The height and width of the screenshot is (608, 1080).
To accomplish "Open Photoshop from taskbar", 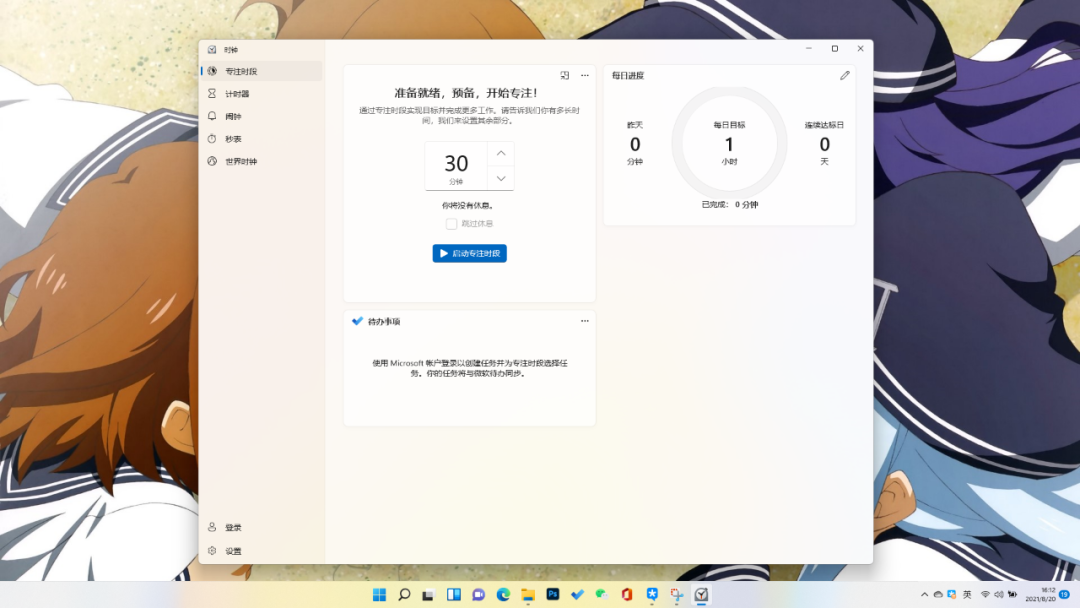I will (552, 594).
